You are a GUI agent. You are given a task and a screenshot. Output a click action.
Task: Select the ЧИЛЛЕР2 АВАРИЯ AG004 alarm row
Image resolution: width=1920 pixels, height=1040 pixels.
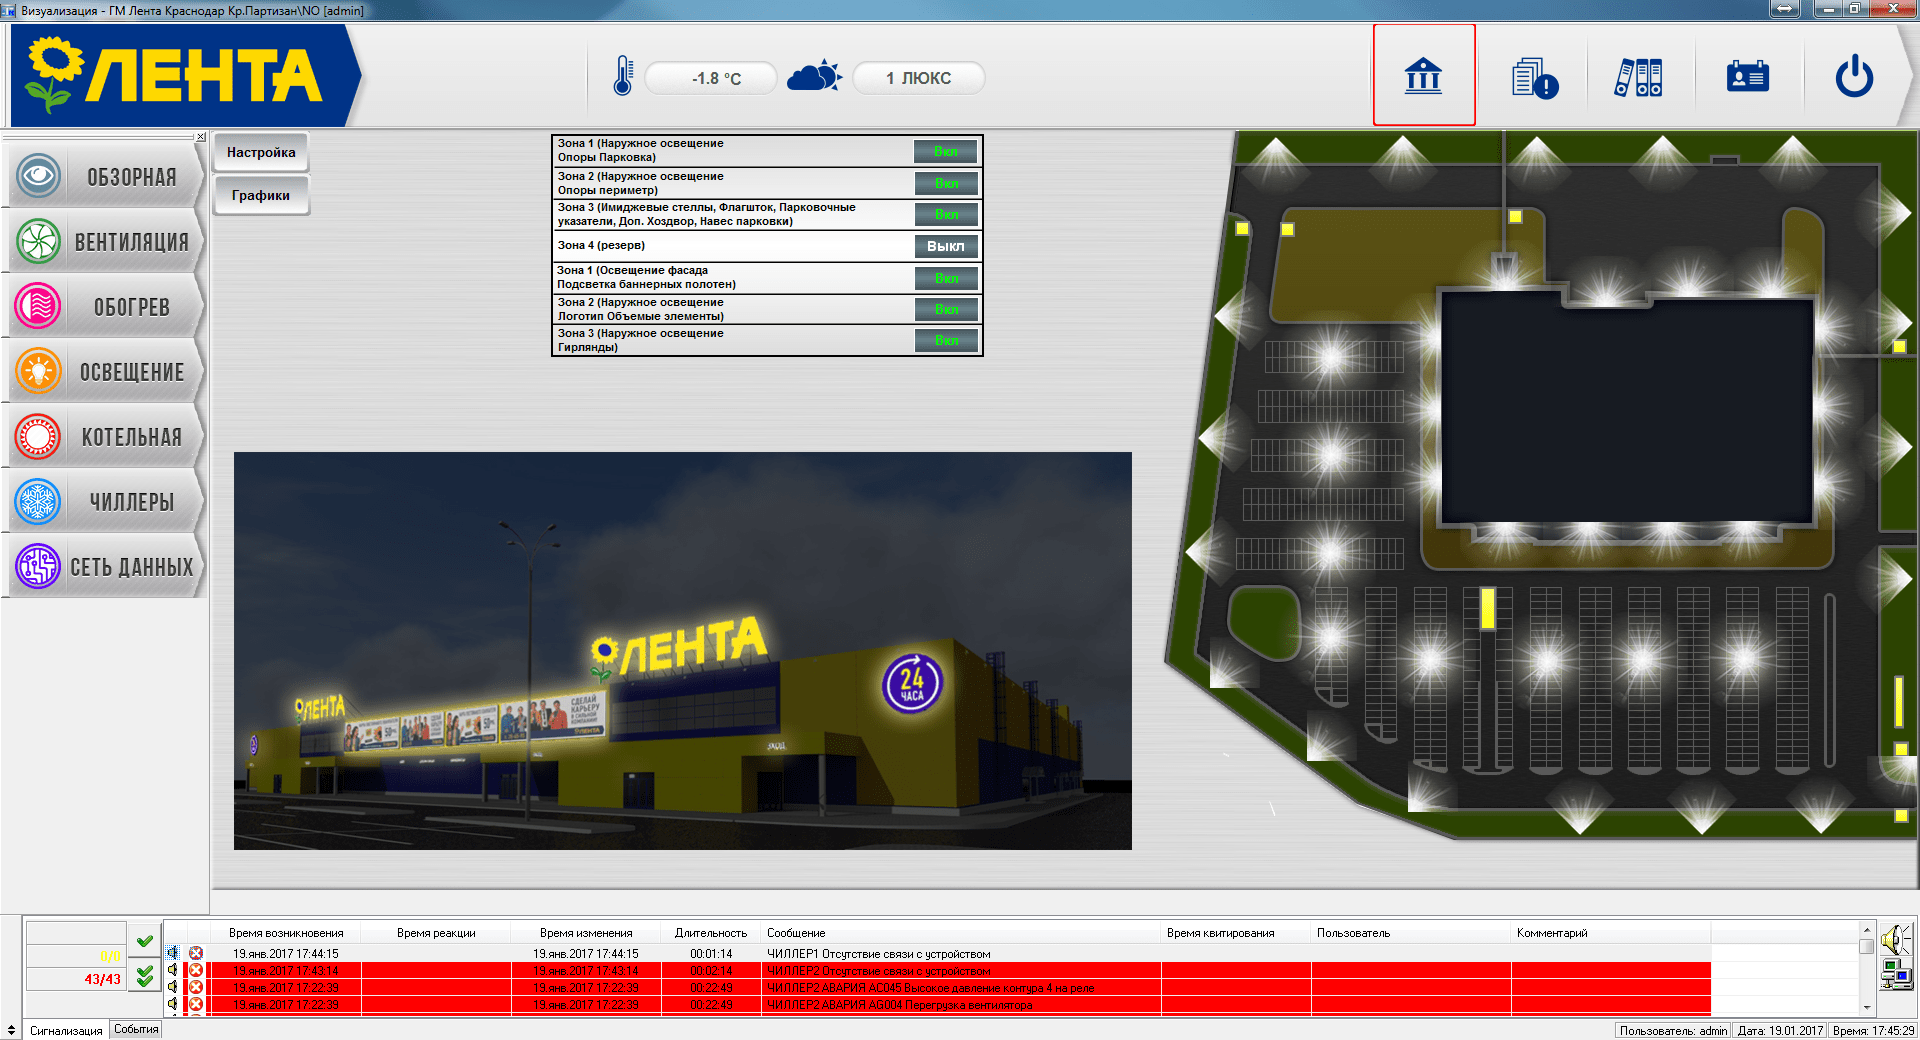pyautogui.click(x=937, y=1005)
